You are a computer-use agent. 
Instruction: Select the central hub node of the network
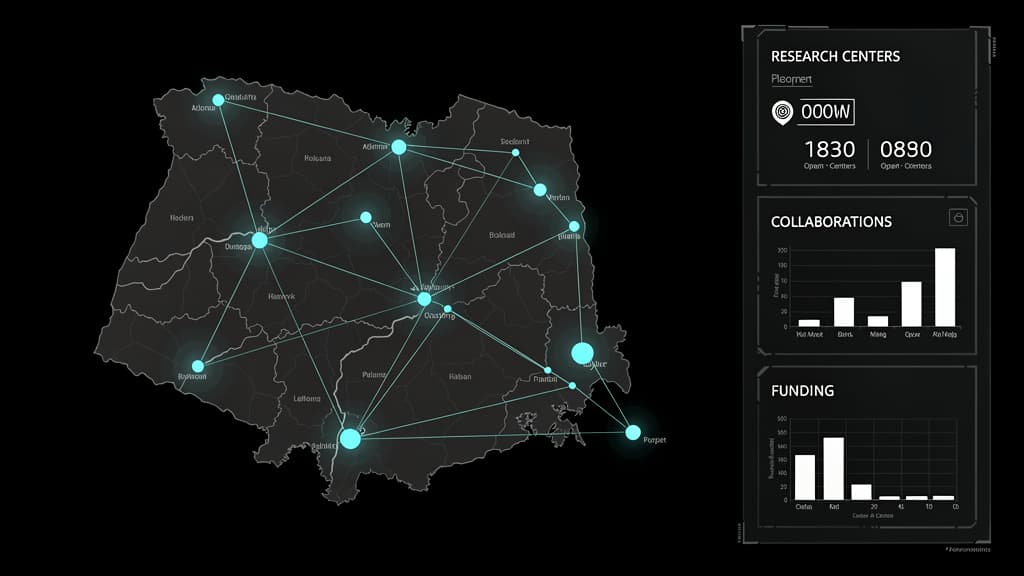(x=424, y=299)
